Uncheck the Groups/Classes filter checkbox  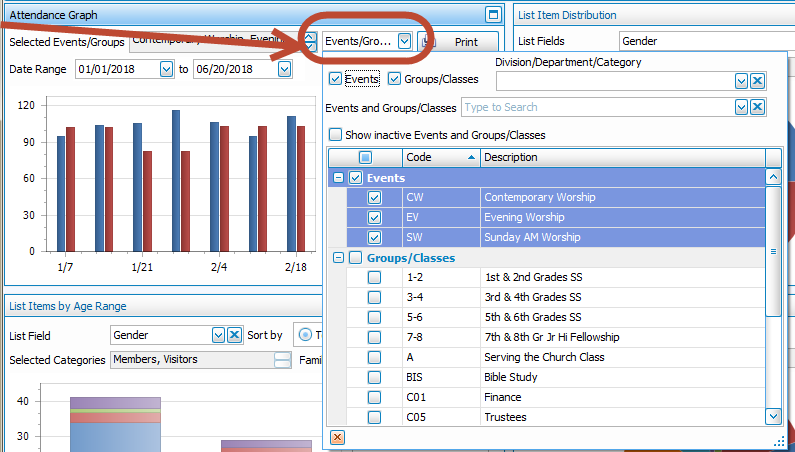pos(394,79)
